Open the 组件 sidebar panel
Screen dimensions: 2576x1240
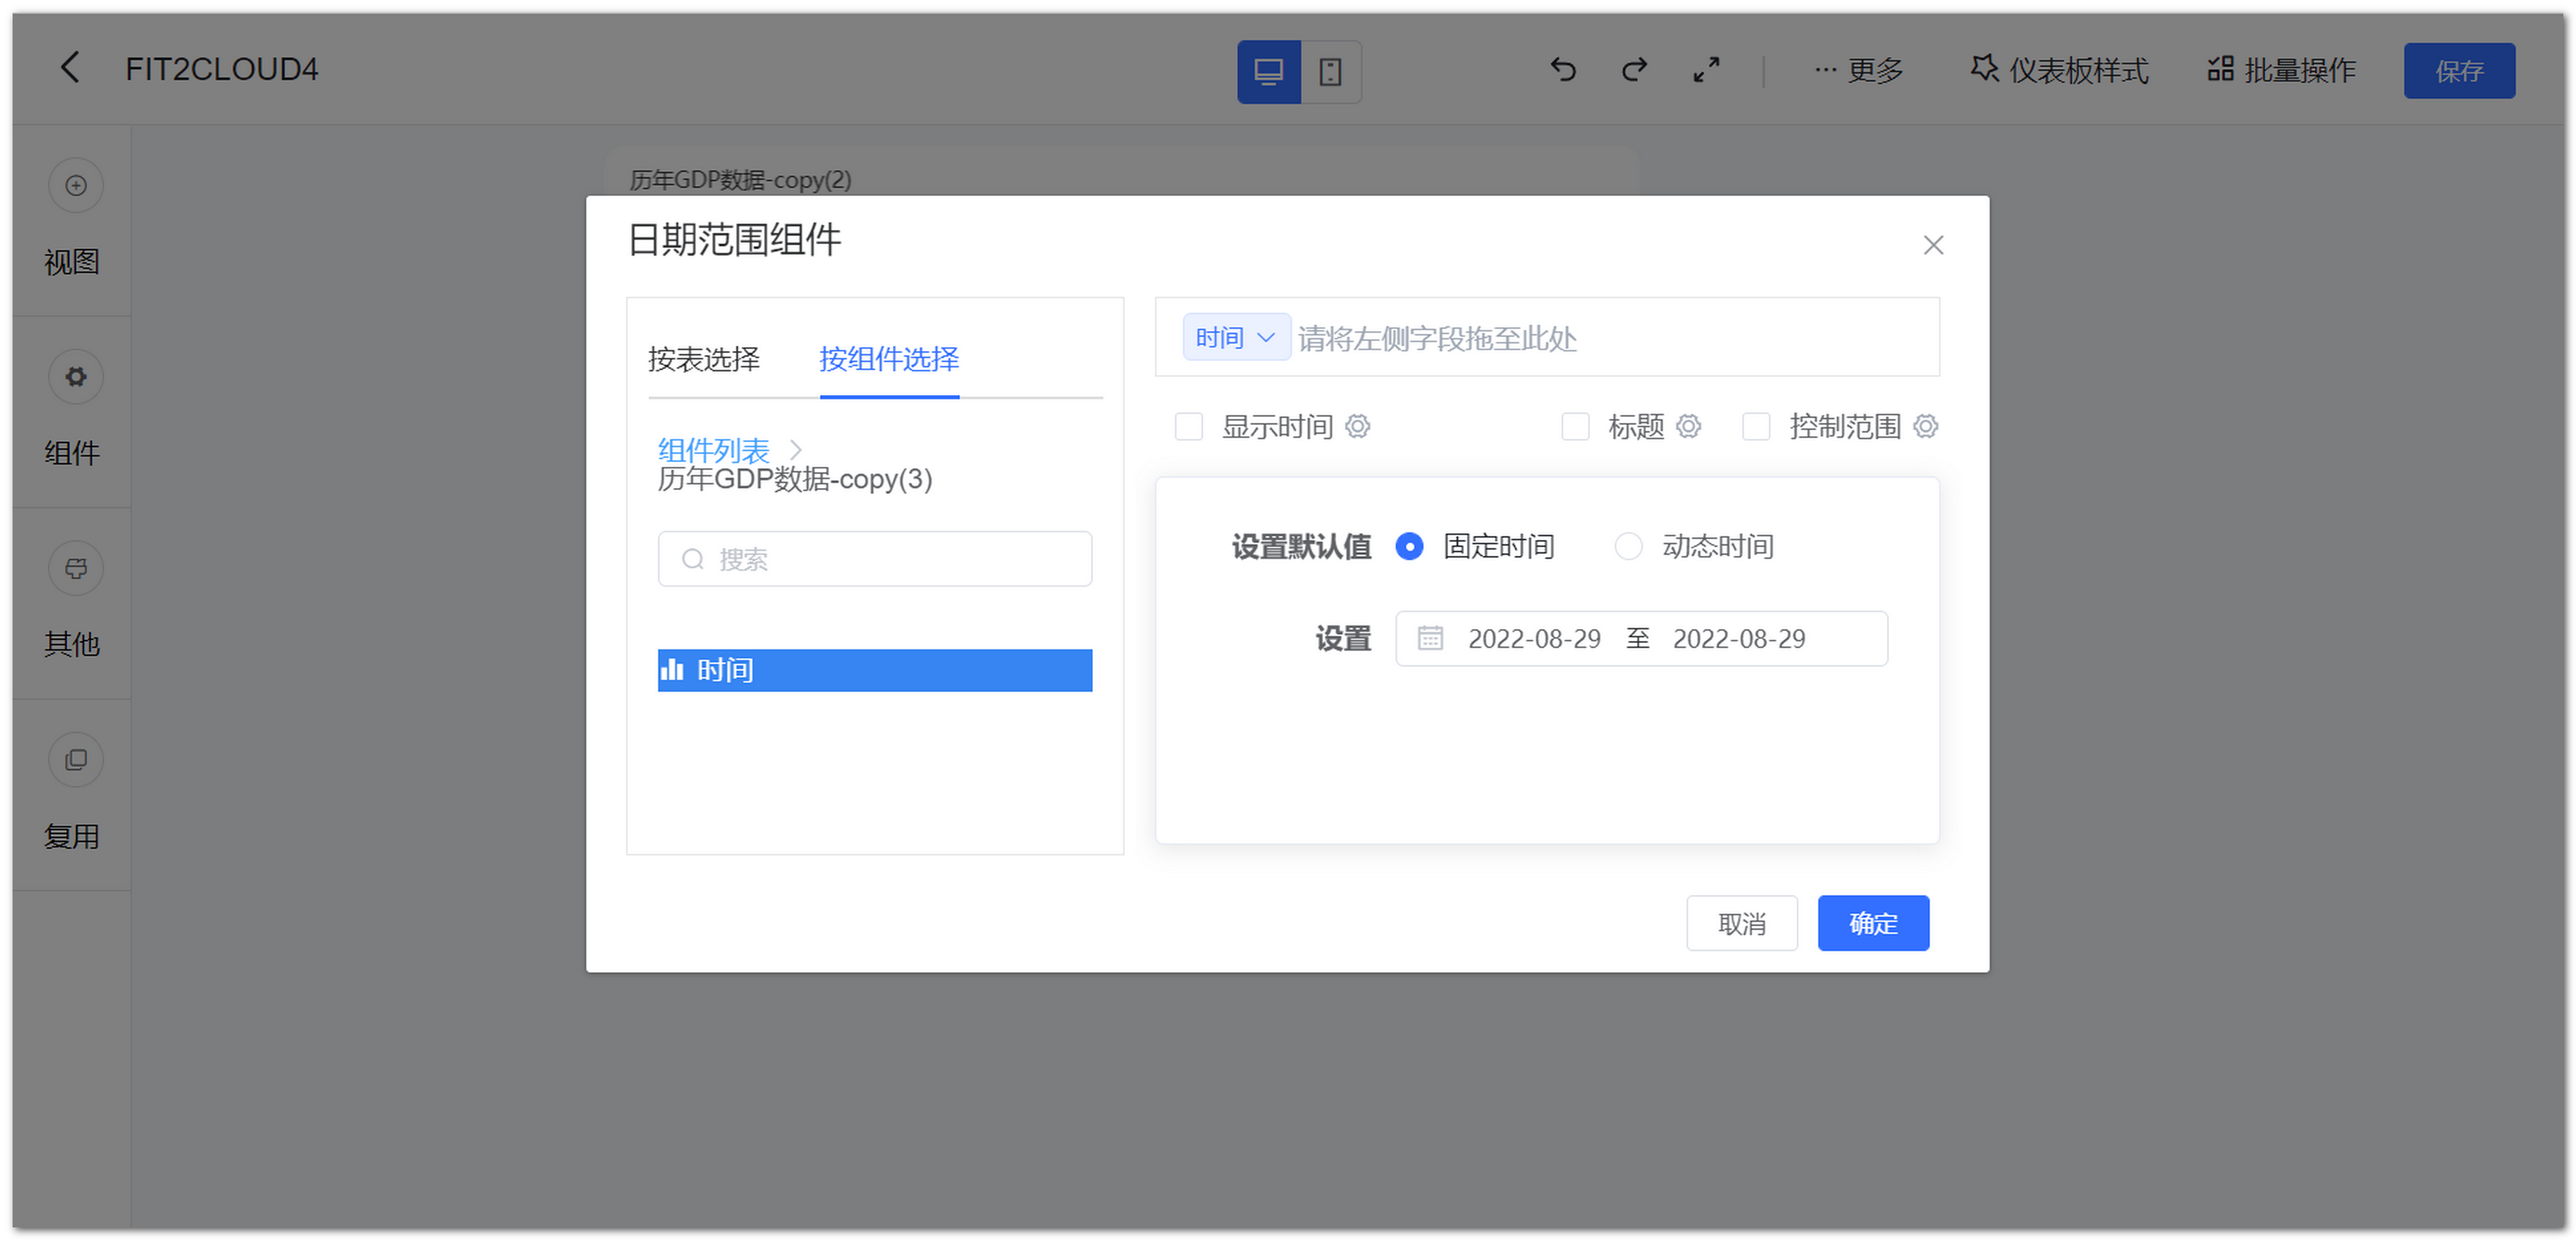pyautogui.click(x=72, y=411)
